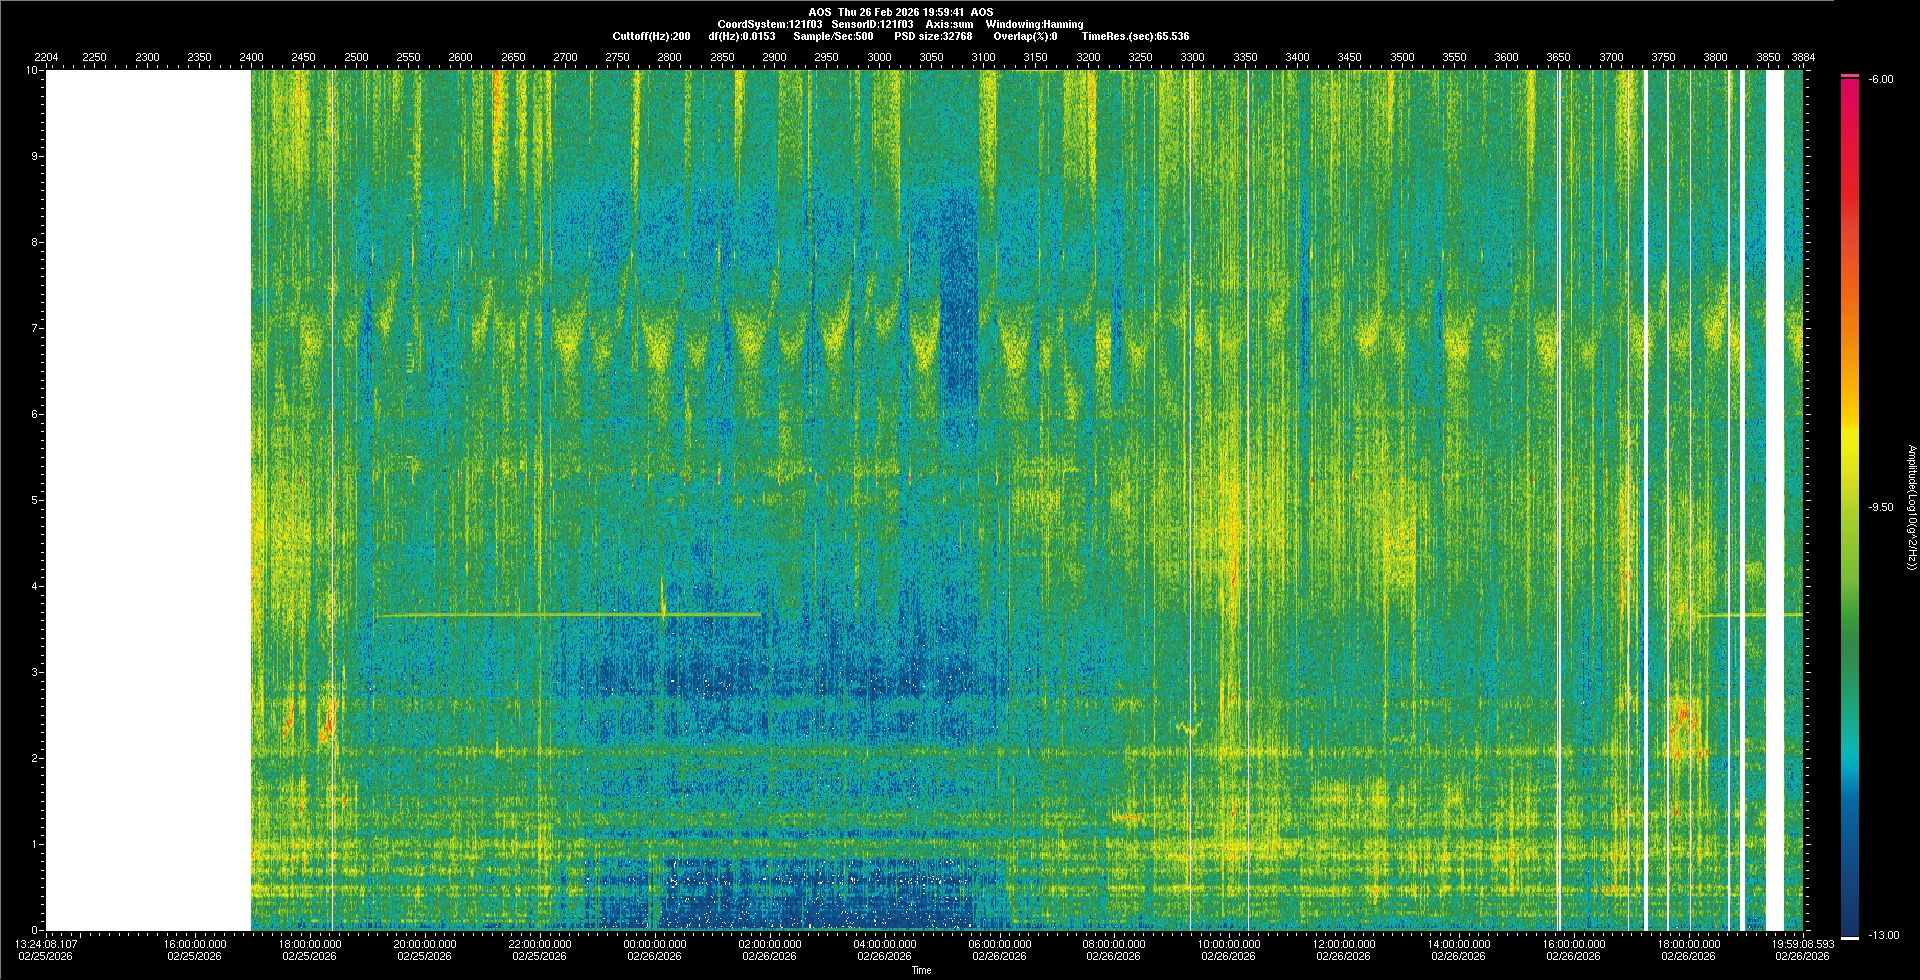Click the '06:00:00.000' time axis label
The width and height of the screenshot is (1920, 980).
point(1000,943)
